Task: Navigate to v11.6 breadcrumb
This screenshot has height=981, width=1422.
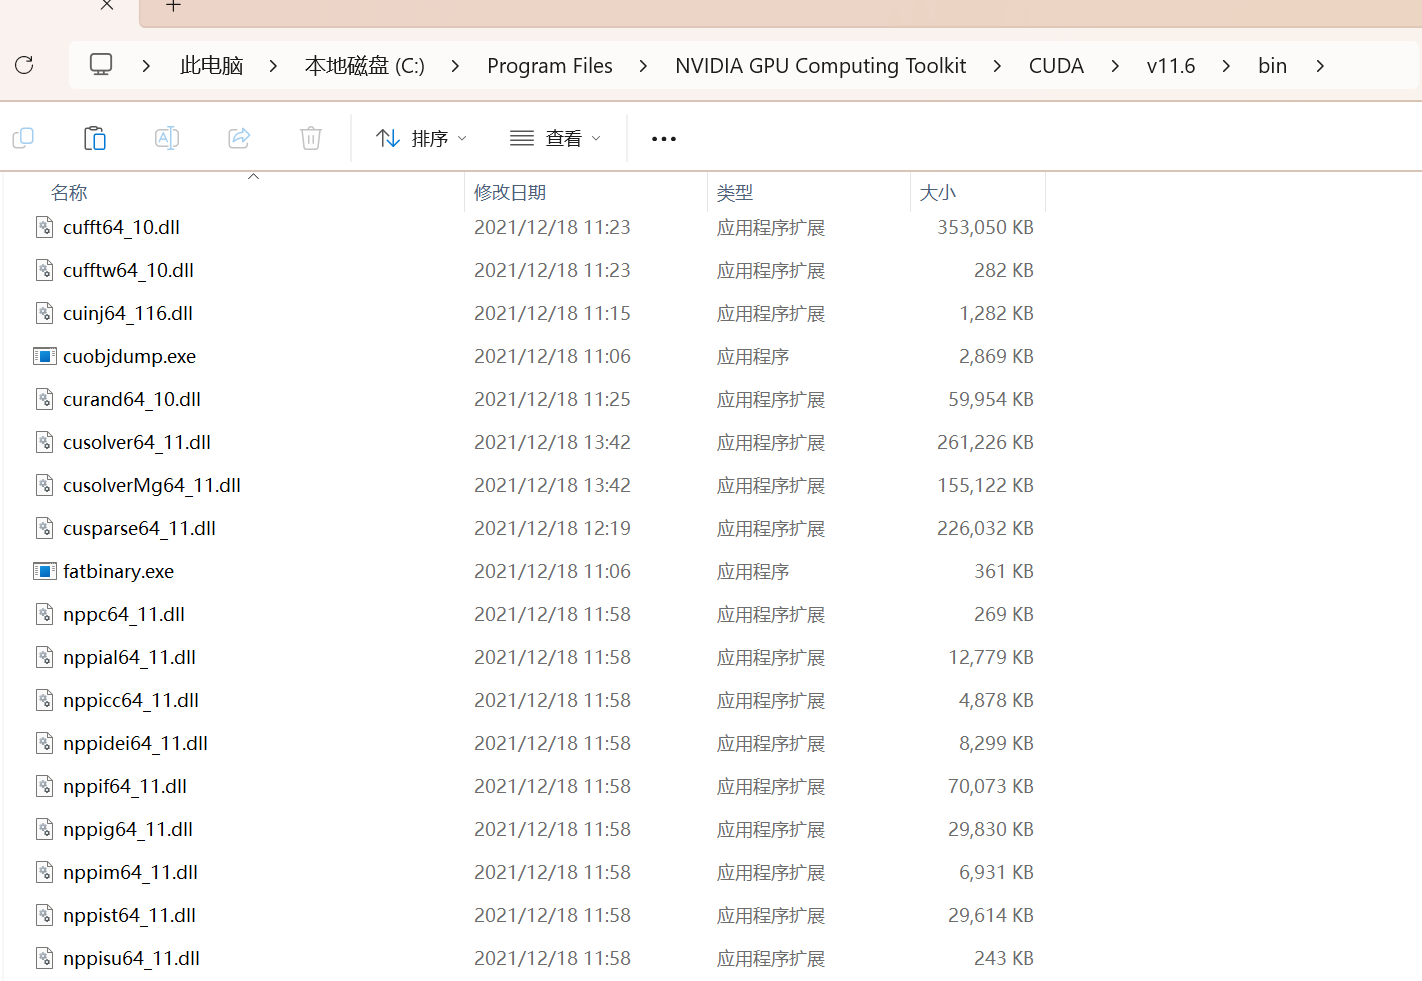Action: [1171, 66]
